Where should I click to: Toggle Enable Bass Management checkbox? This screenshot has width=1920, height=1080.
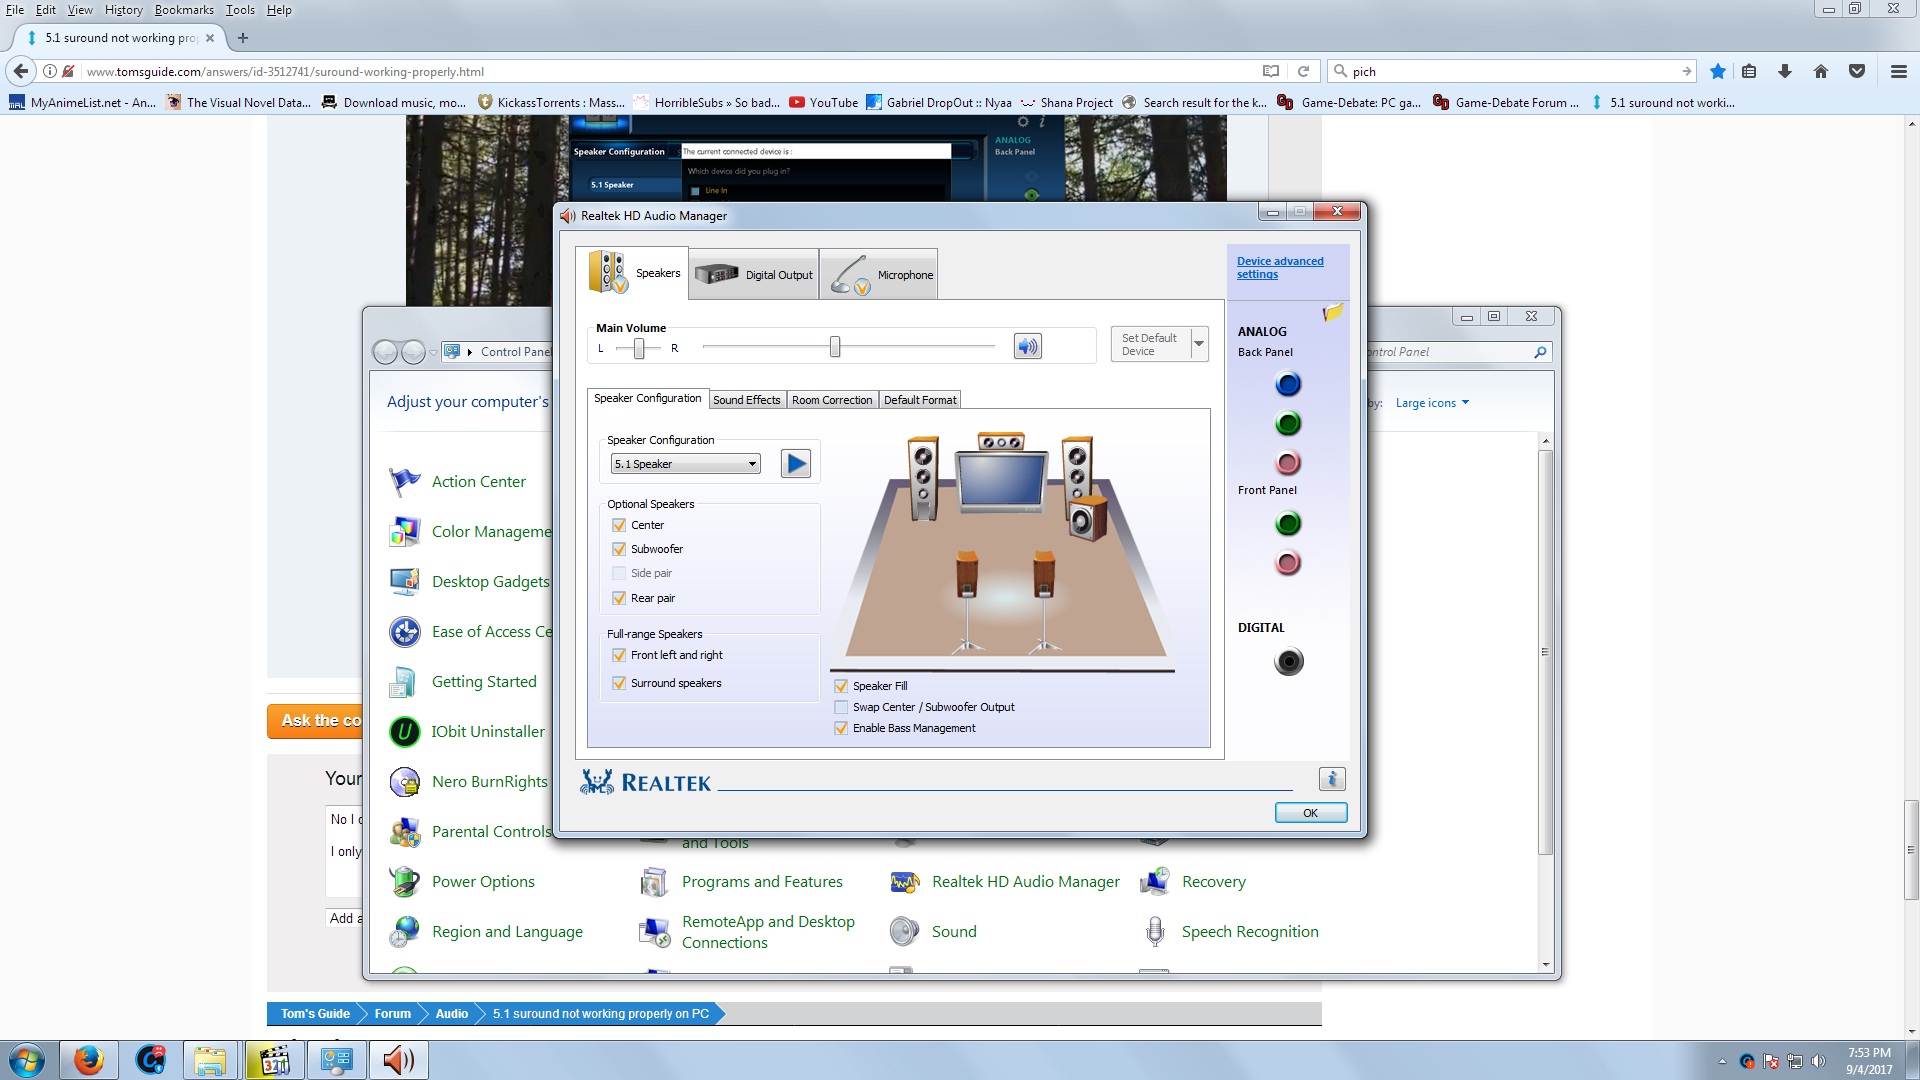point(841,728)
